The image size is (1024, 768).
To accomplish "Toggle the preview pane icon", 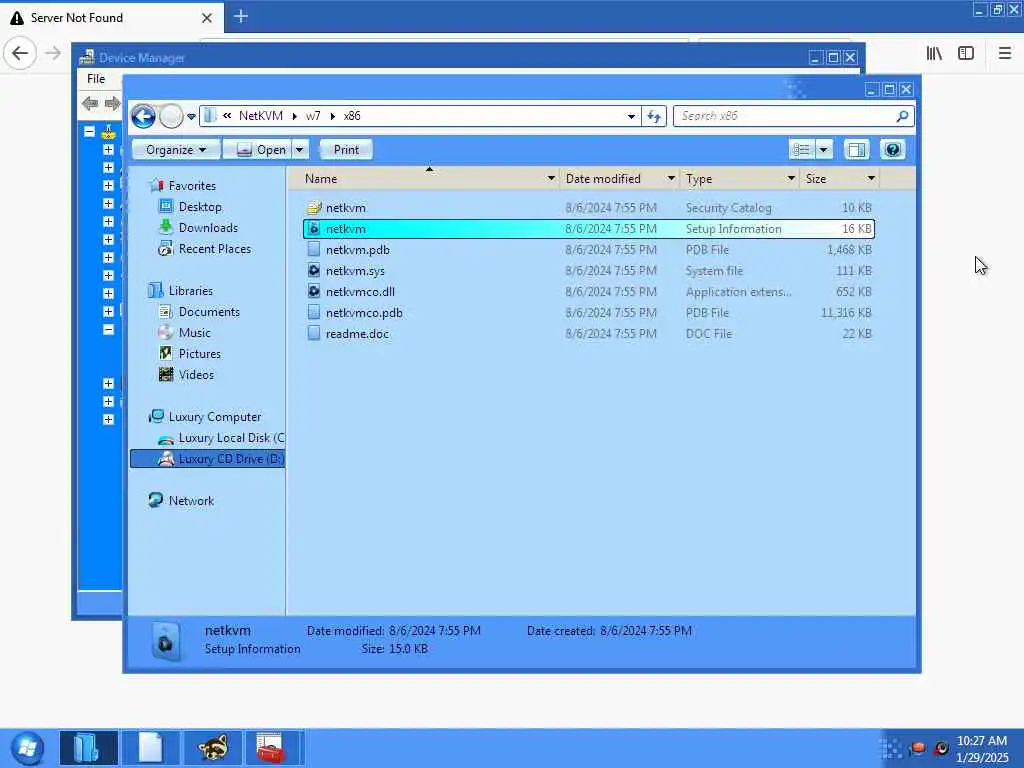I will 856,150.
